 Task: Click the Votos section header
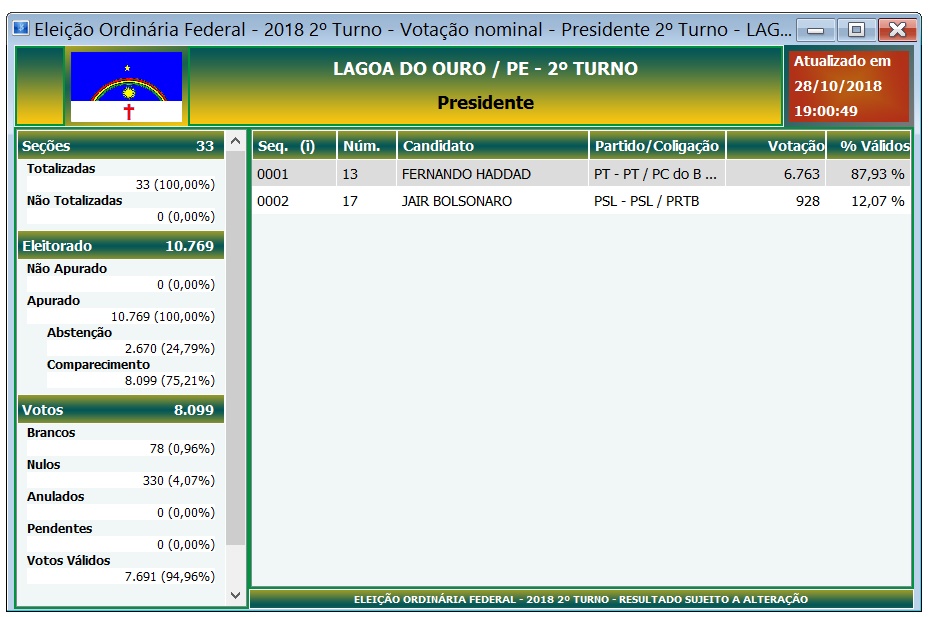pyautogui.click(x=121, y=410)
